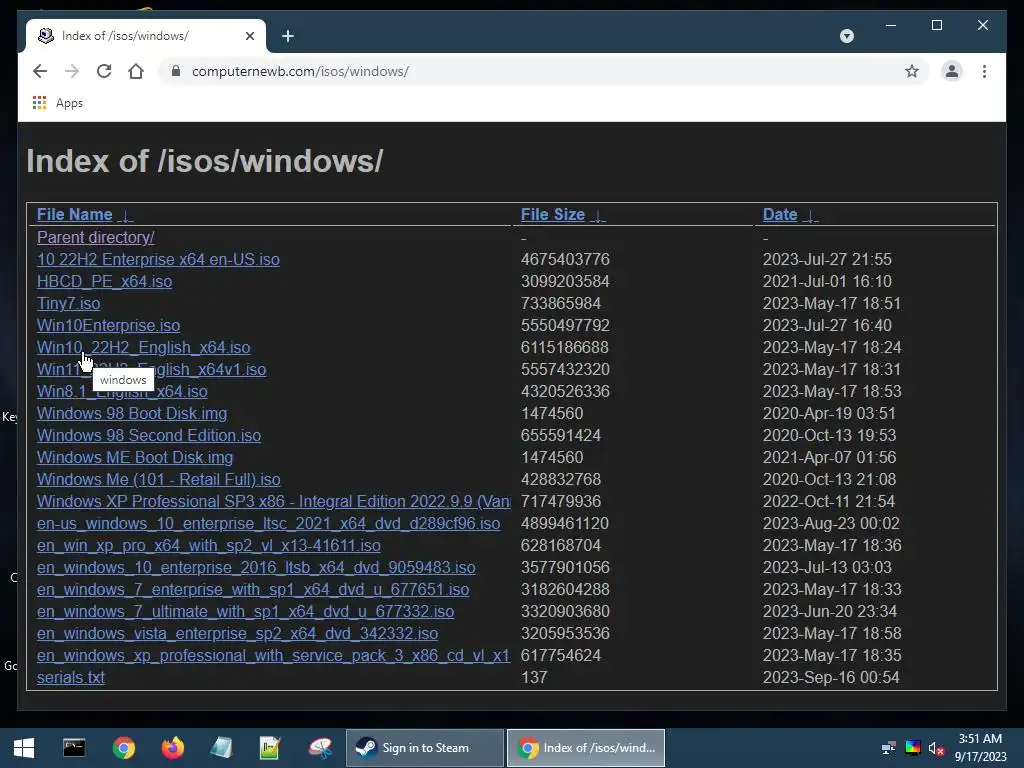The height and width of the screenshot is (768, 1024).
Task: Switch to the Sign in to Steam window
Action: [x=425, y=748]
